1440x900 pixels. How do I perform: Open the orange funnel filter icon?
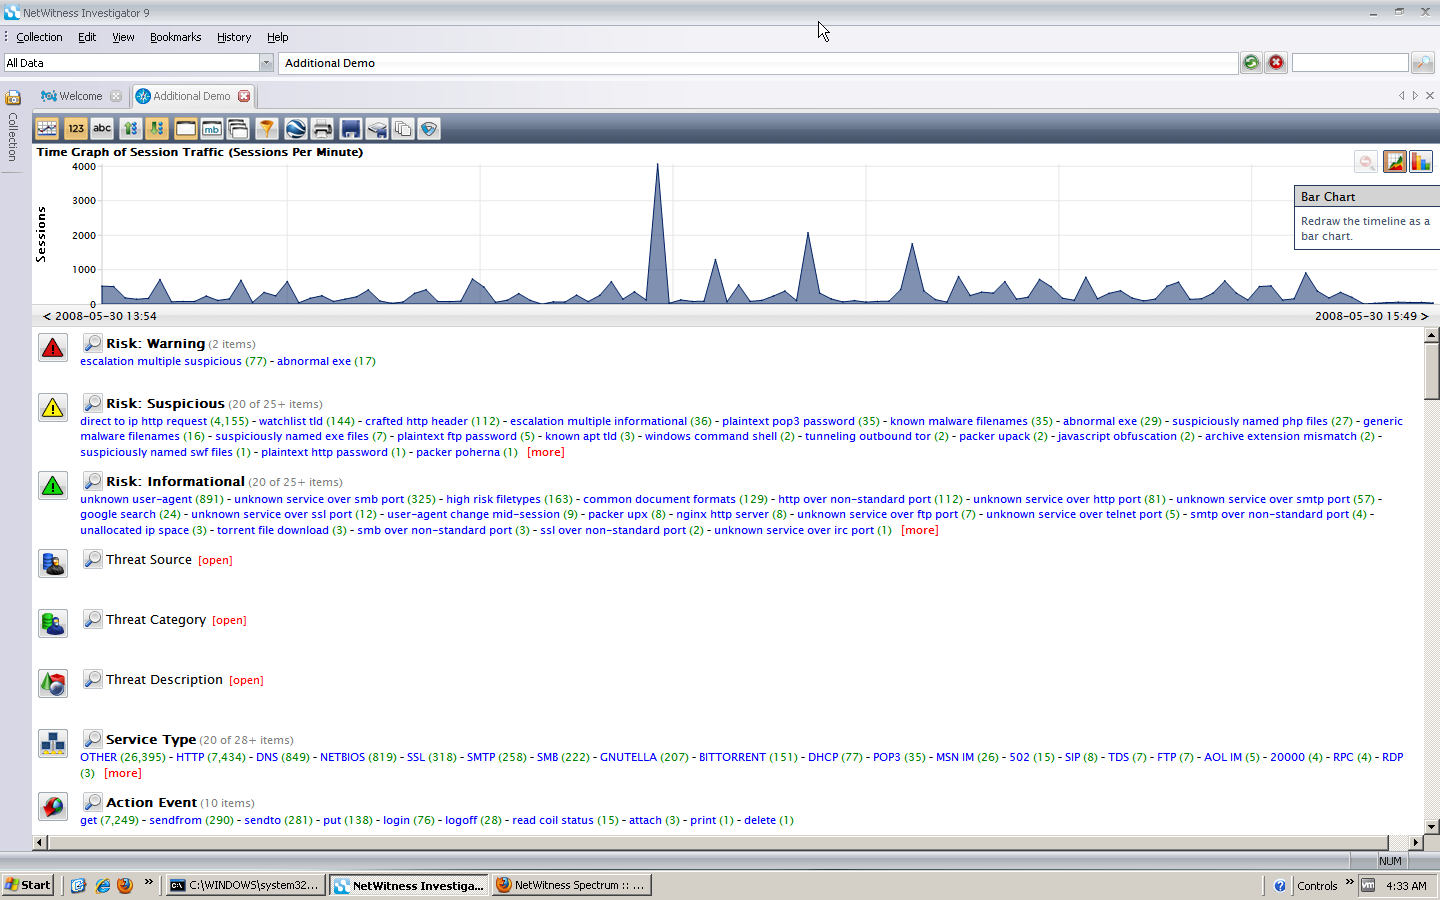click(266, 128)
